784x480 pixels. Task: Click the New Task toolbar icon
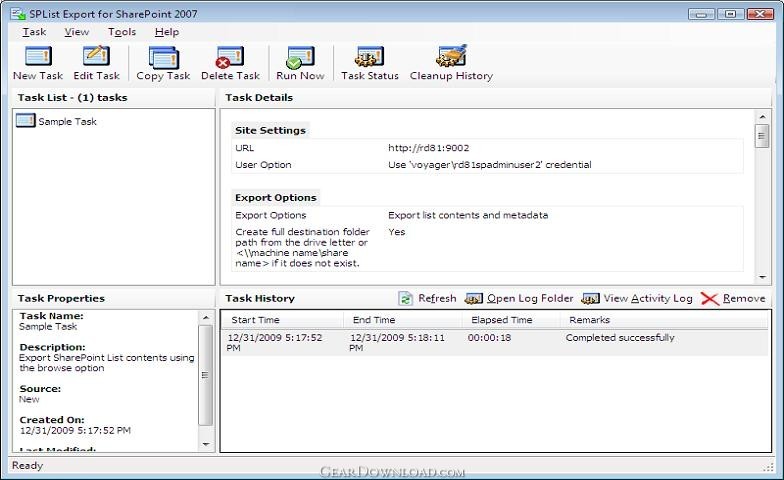38,56
